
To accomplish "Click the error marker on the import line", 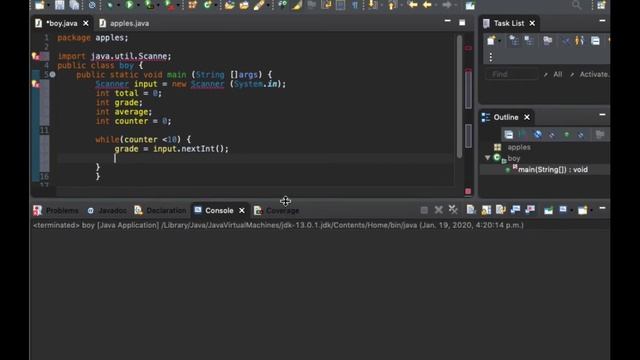I will click(x=36, y=56).
